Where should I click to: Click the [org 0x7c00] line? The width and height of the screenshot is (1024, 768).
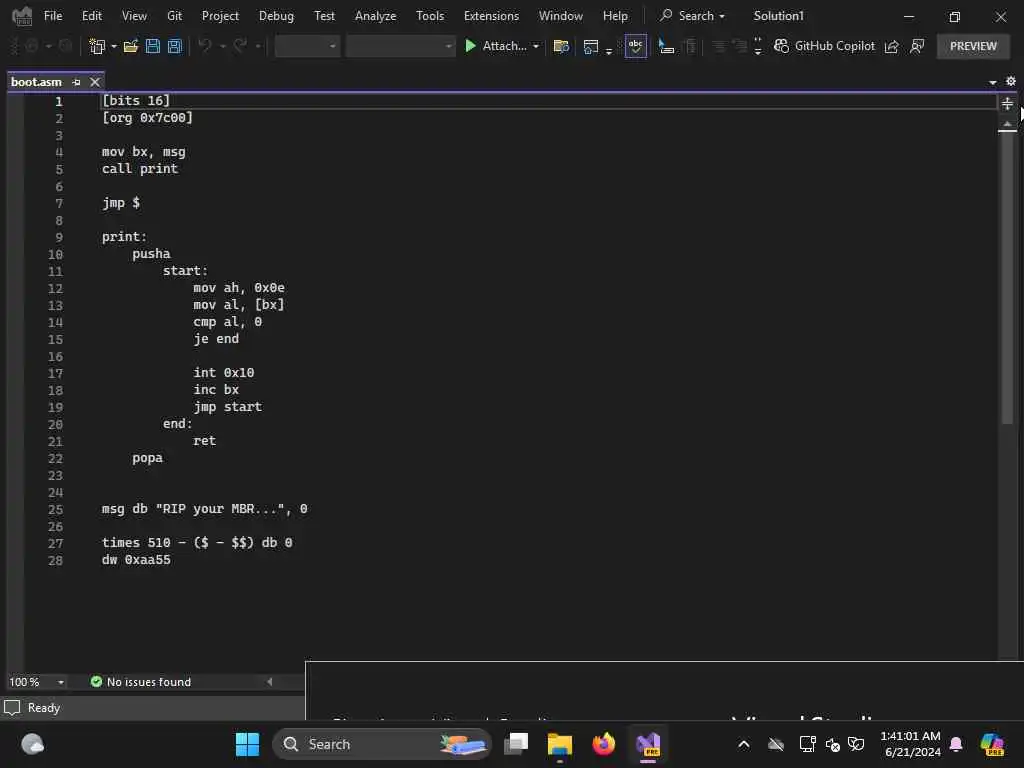pyautogui.click(x=148, y=118)
